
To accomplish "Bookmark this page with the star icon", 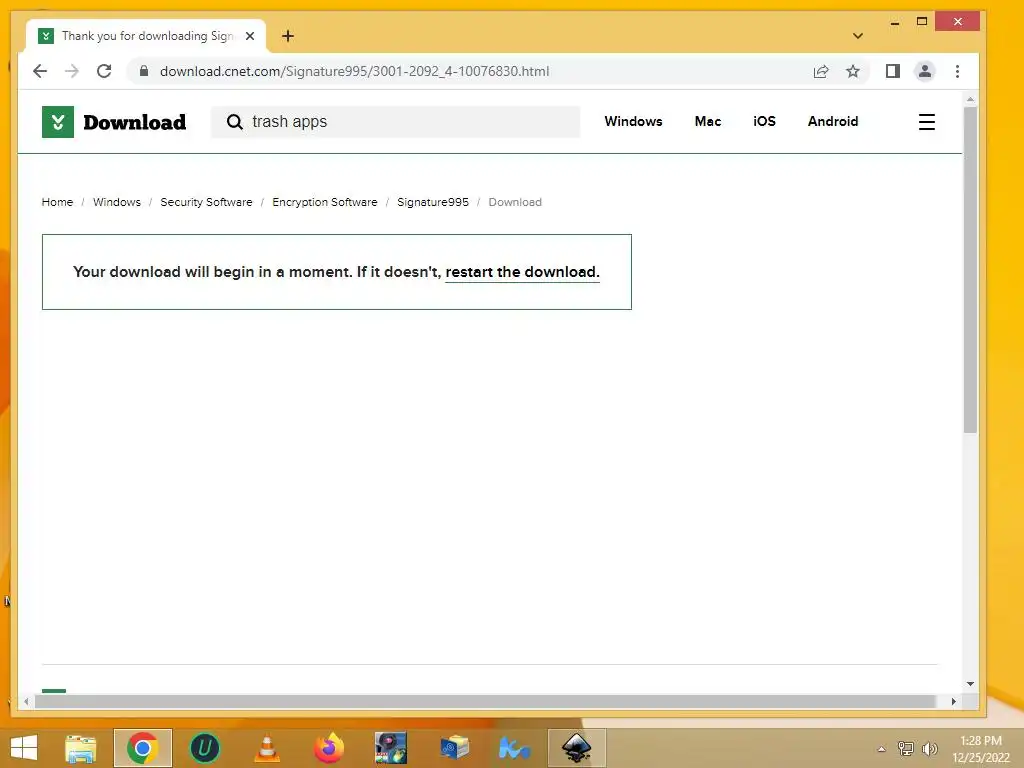I will (853, 71).
